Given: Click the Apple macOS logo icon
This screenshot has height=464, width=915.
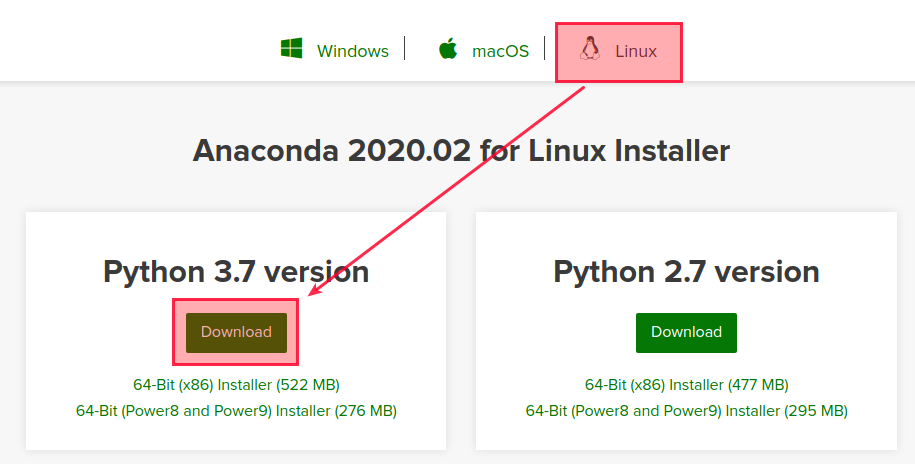Looking at the screenshot, I should (448, 48).
